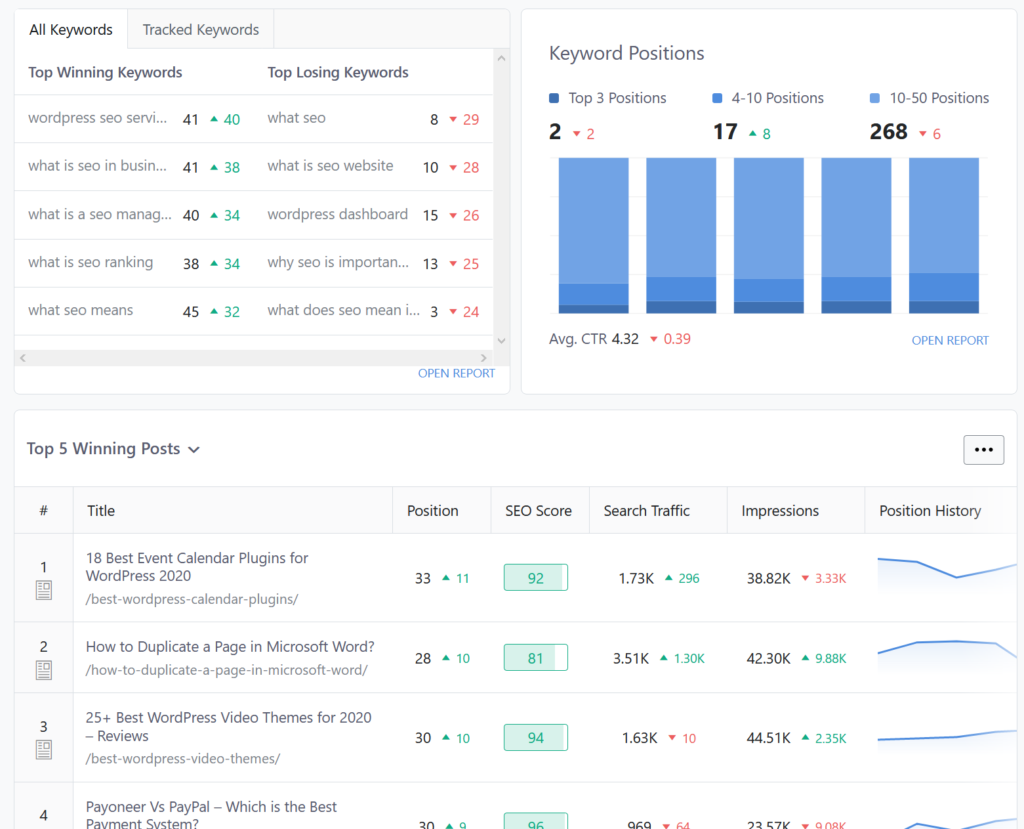The image size is (1024, 829).
Task: Select winning keyword 'what seo means'
Action: coord(80,310)
